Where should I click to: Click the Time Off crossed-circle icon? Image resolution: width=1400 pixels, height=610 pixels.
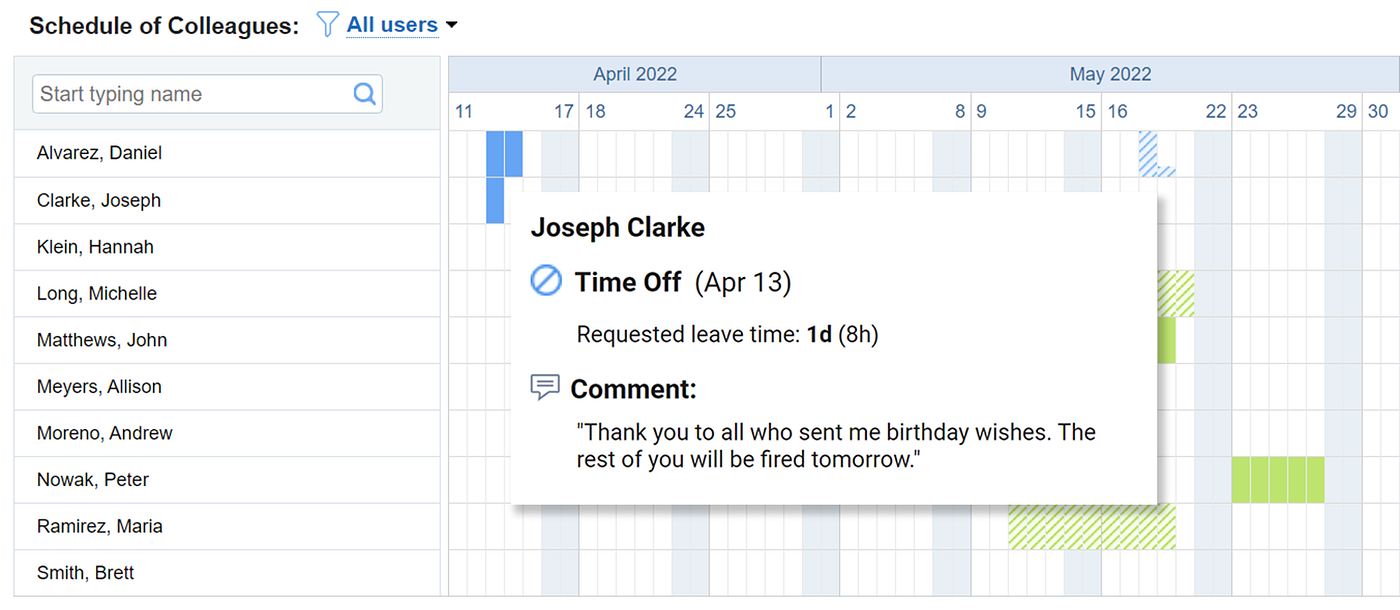coord(546,282)
